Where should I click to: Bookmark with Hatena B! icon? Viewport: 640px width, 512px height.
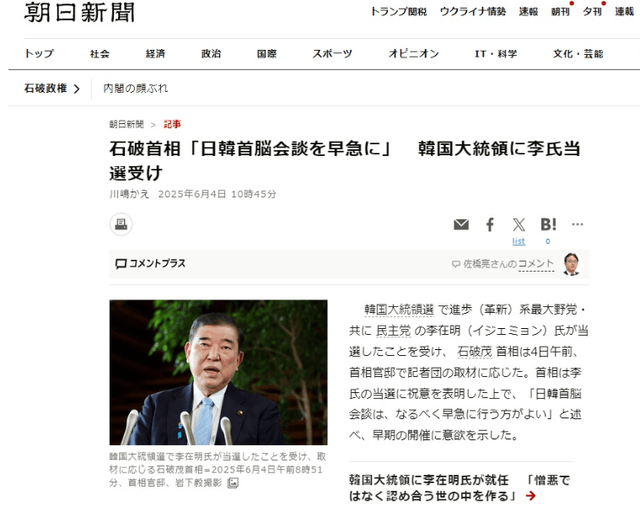click(548, 224)
